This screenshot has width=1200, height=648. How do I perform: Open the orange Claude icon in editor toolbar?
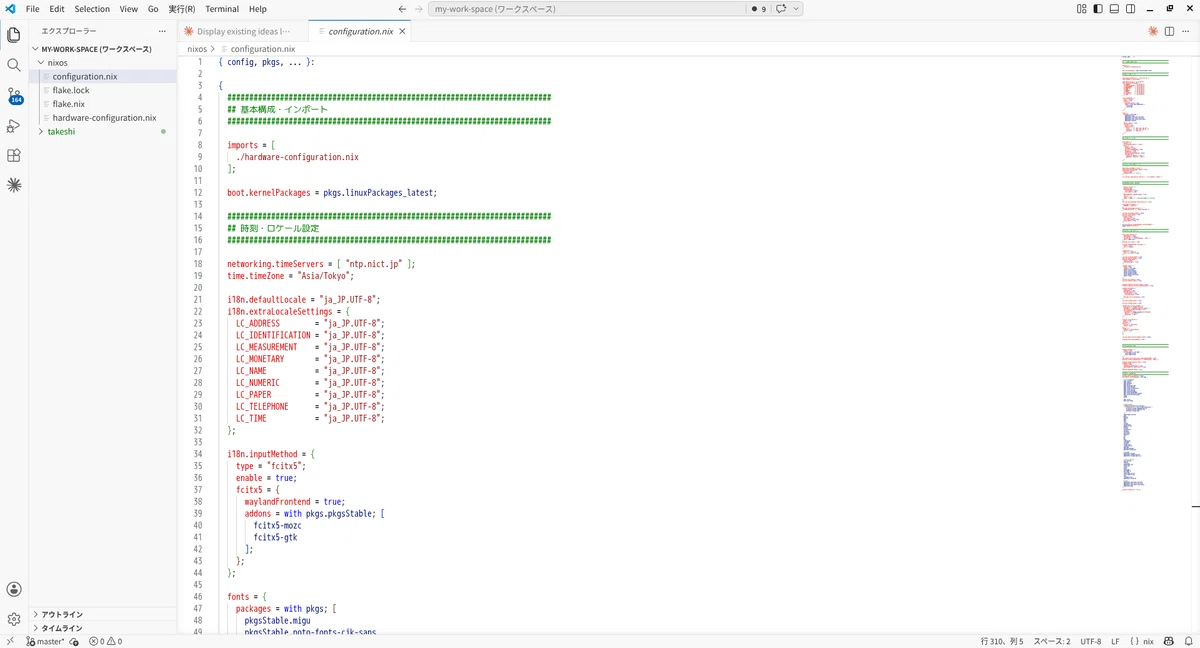pos(1153,31)
